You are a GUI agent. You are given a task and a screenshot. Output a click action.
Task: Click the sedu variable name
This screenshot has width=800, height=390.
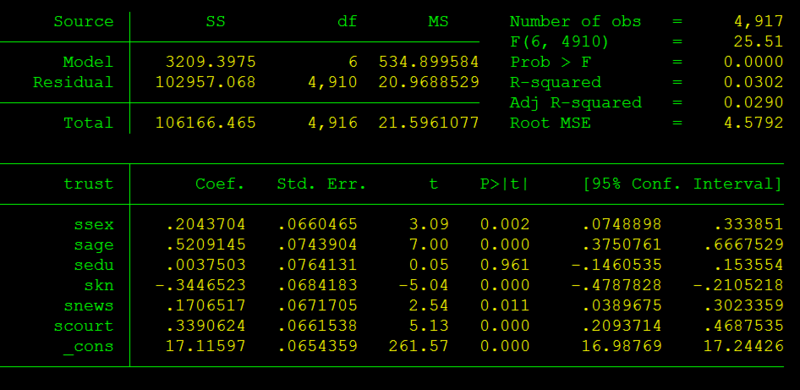point(93,265)
